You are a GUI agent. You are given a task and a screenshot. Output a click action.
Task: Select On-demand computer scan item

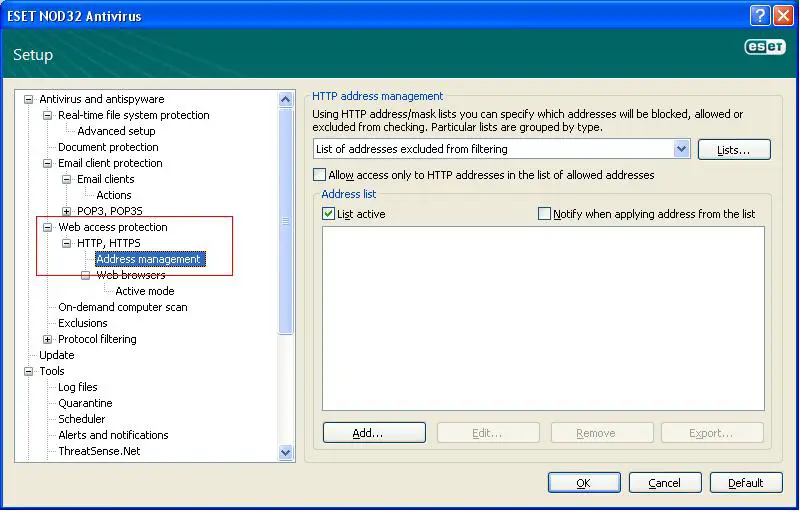122,307
